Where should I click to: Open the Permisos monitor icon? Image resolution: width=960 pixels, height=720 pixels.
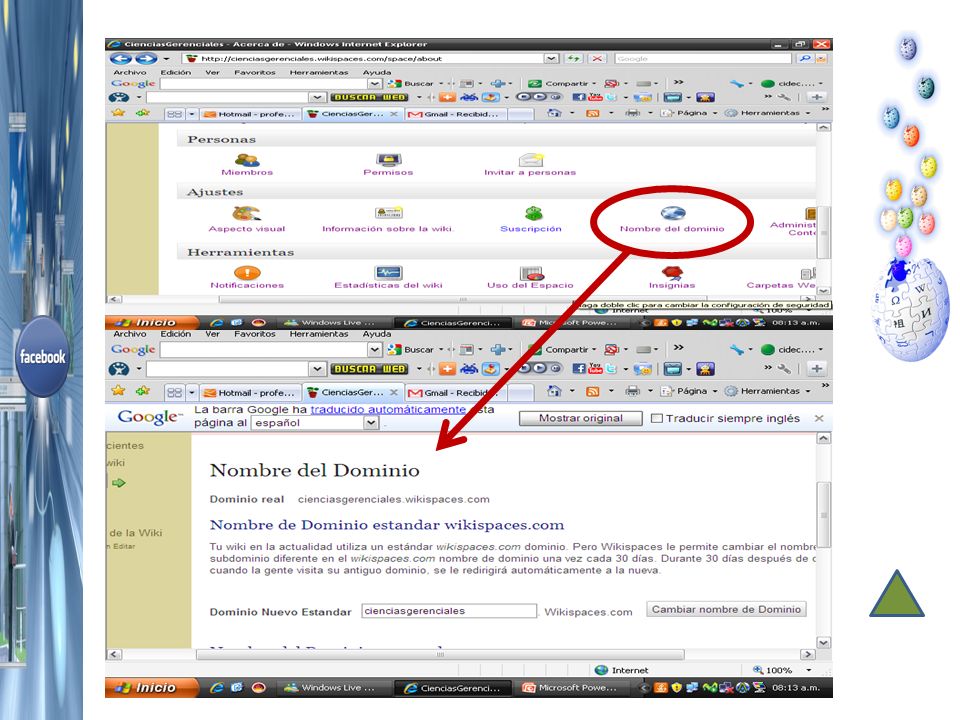(x=389, y=160)
